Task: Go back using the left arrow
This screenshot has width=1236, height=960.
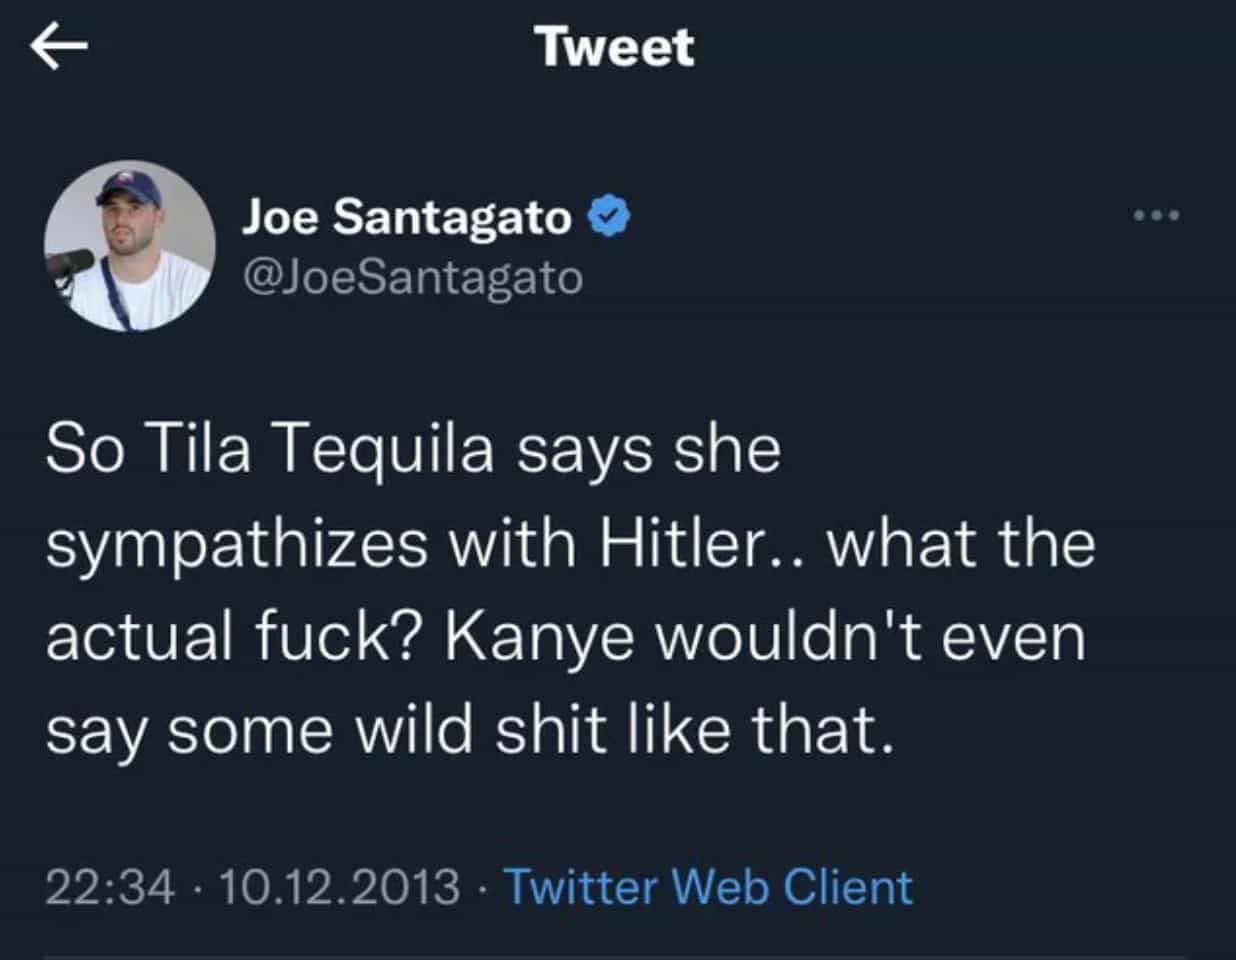Action: pyautogui.click(x=59, y=47)
